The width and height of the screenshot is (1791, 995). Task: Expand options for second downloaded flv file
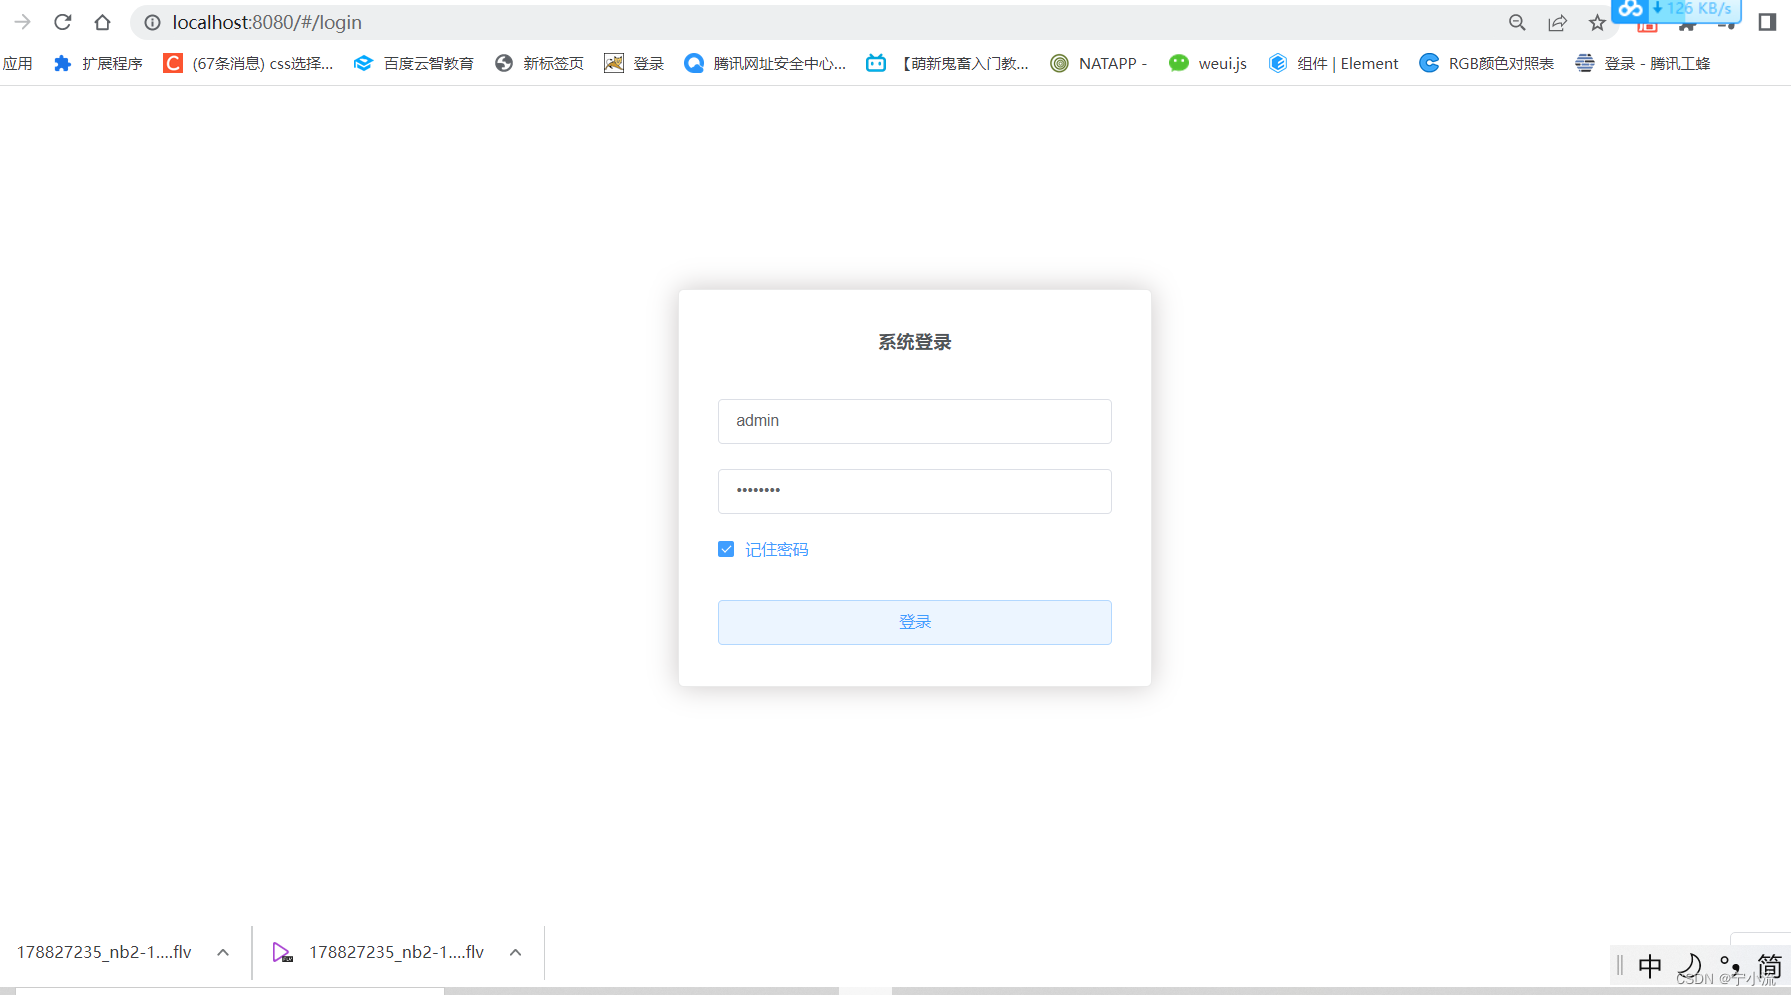pos(515,952)
